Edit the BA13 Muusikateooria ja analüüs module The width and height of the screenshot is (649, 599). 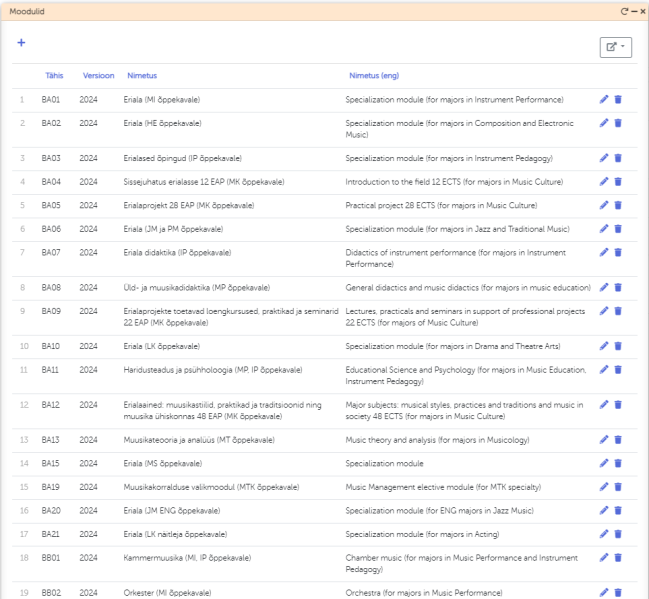coord(603,439)
